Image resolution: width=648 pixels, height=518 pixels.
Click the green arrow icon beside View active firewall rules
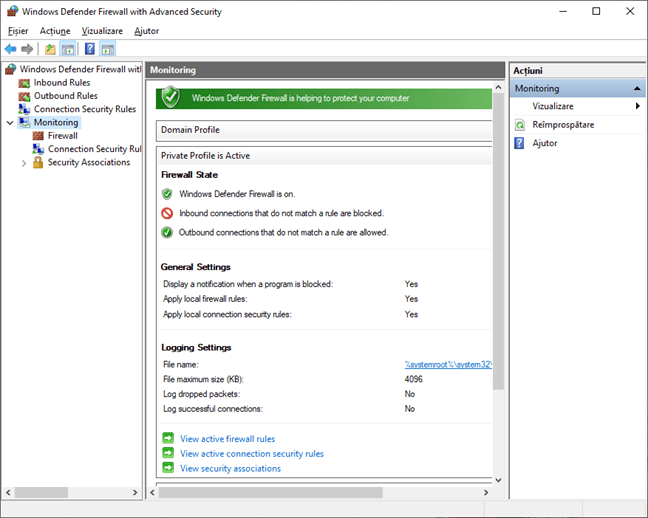tap(168, 438)
